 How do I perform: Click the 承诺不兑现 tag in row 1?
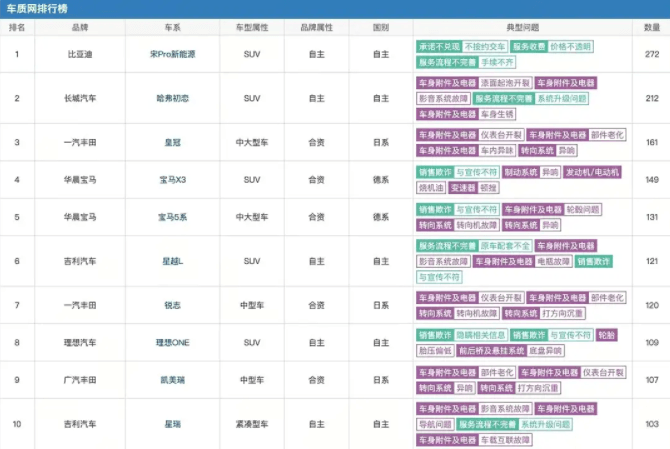439,47
